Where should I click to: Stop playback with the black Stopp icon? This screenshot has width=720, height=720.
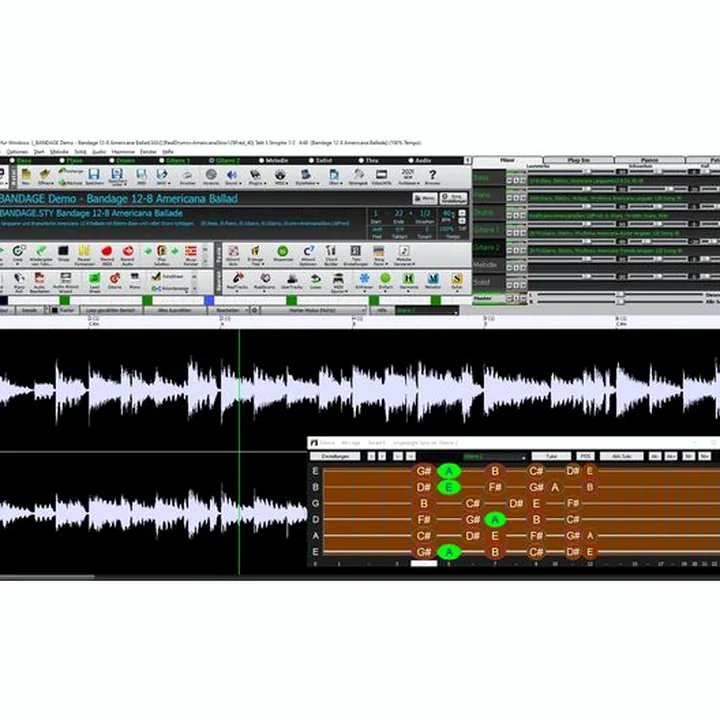(63, 253)
